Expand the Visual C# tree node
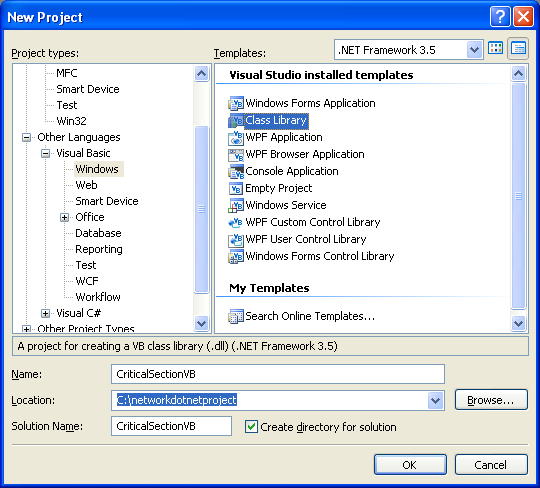 pyautogui.click(x=45, y=313)
